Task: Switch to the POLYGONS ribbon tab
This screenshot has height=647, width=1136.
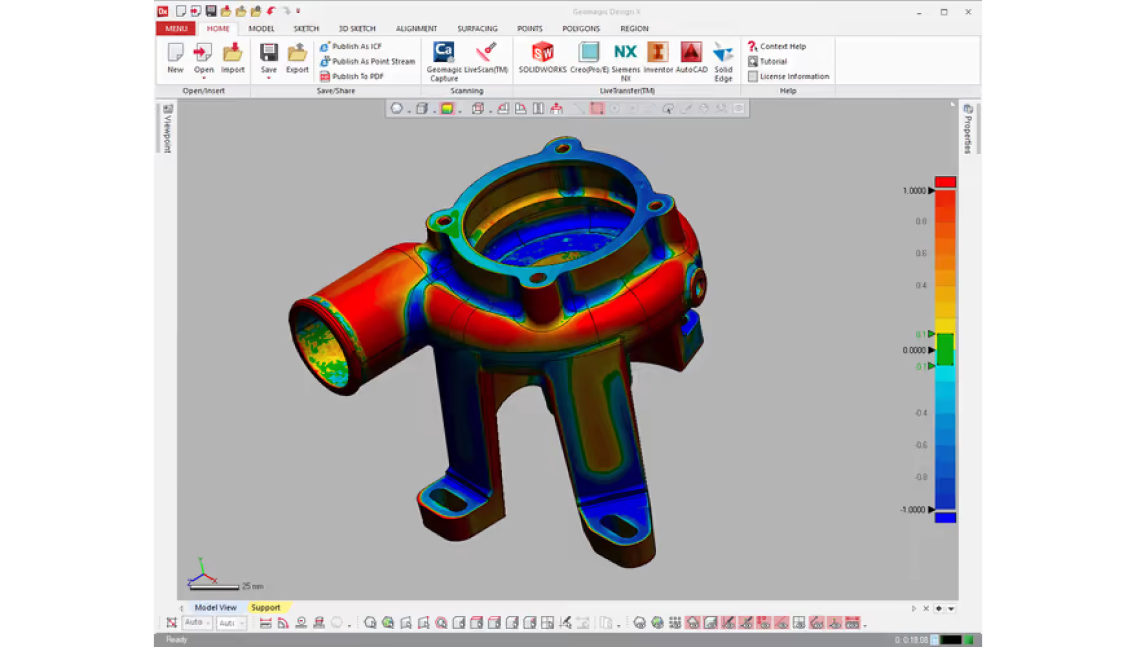Action: tap(581, 28)
